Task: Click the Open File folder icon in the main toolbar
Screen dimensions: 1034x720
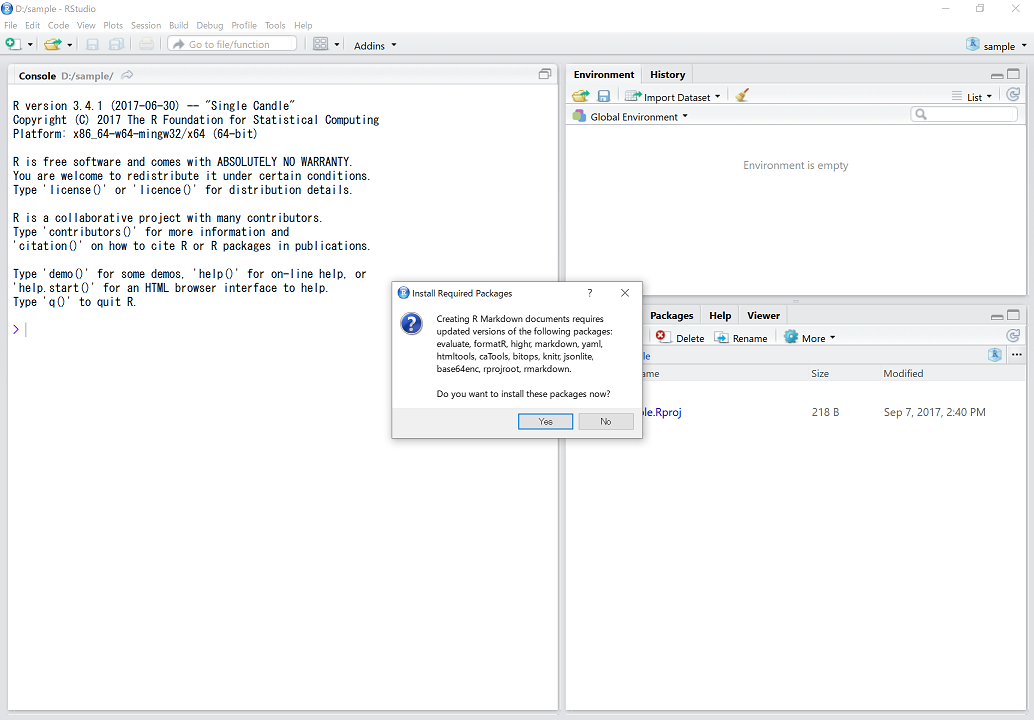Action: (52, 44)
